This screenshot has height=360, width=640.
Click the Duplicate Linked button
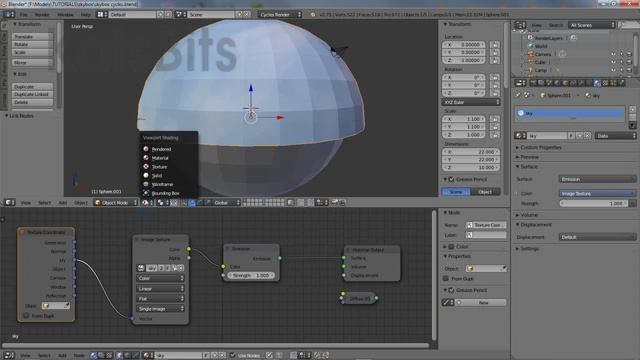point(32,94)
